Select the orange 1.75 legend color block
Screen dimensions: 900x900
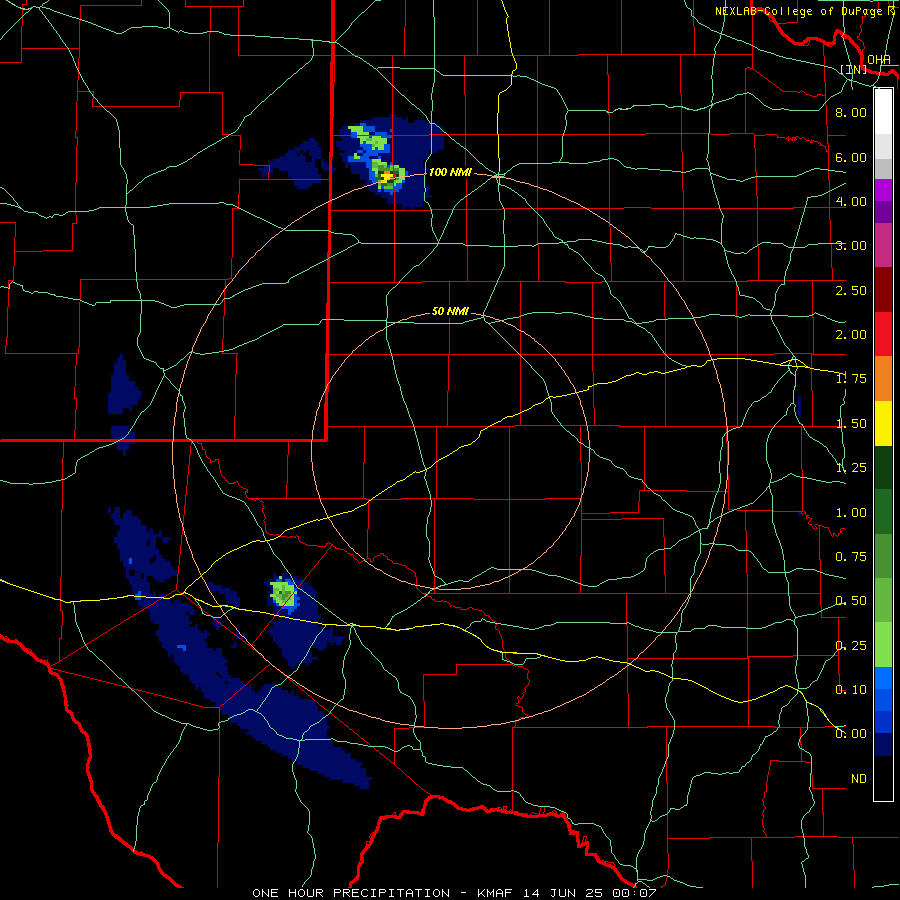[883, 378]
